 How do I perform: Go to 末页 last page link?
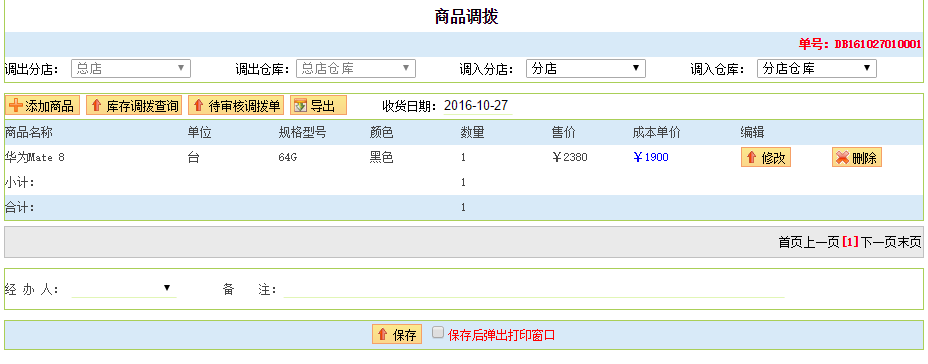click(x=911, y=242)
